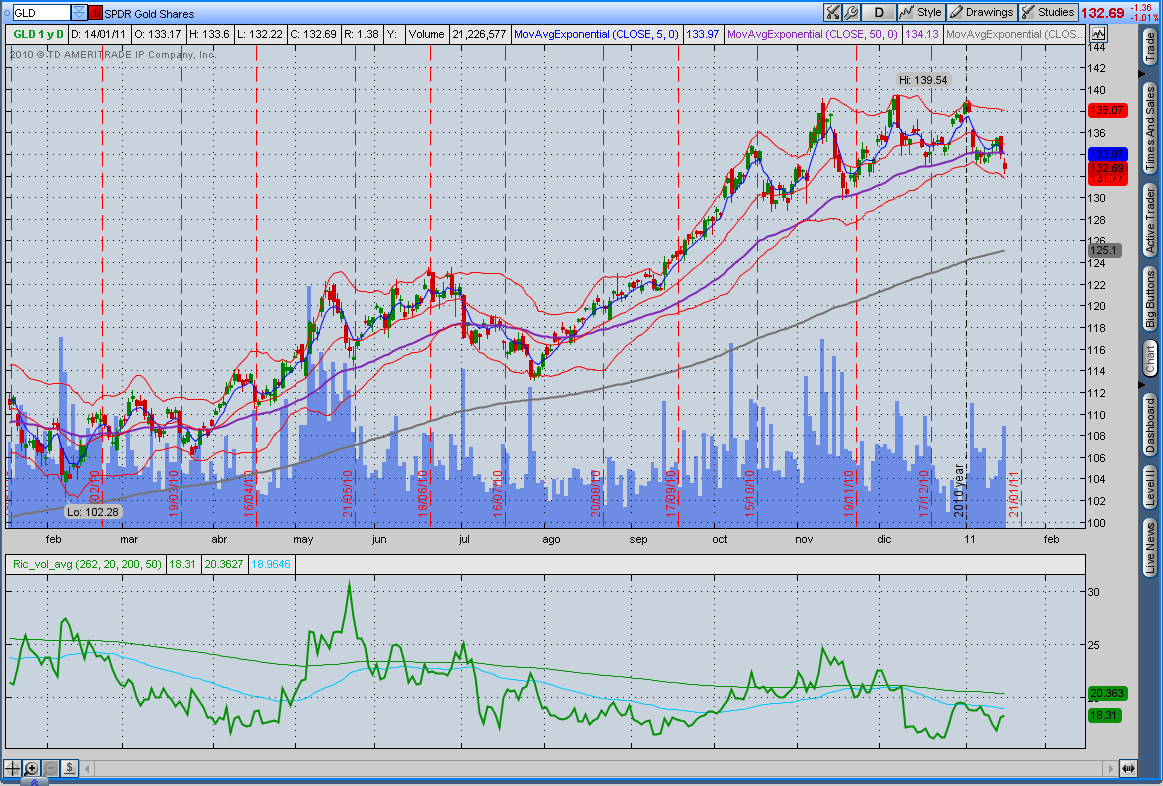1163x786 pixels.
Task: Click the red color link indicator
Action: 95,13
